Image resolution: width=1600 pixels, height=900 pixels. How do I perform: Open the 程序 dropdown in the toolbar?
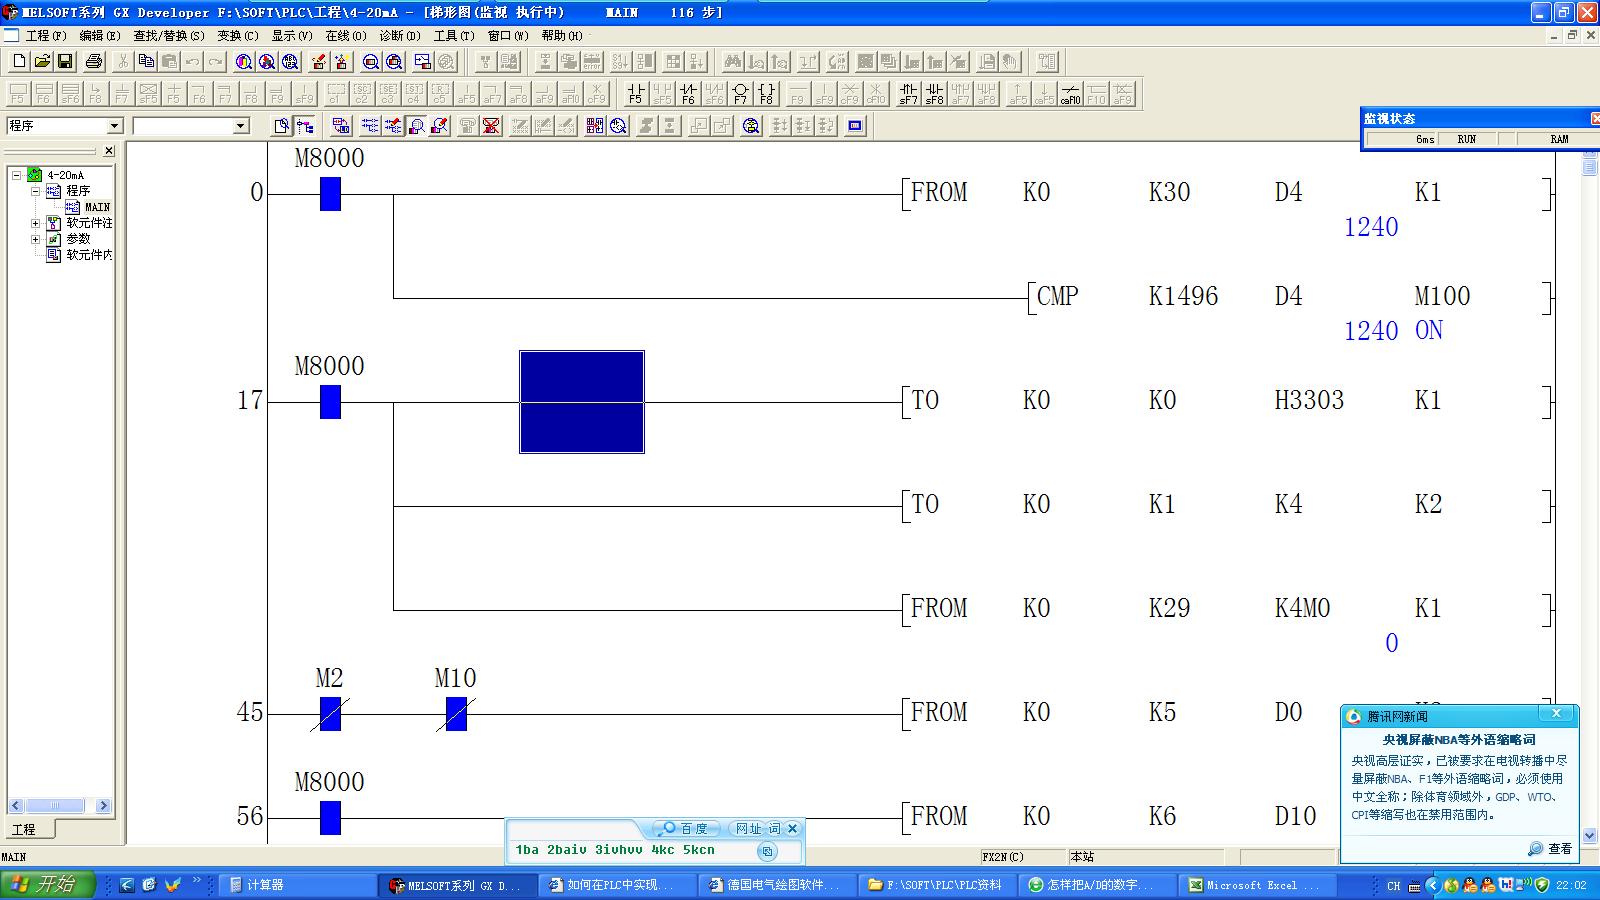(x=114, y=126)
